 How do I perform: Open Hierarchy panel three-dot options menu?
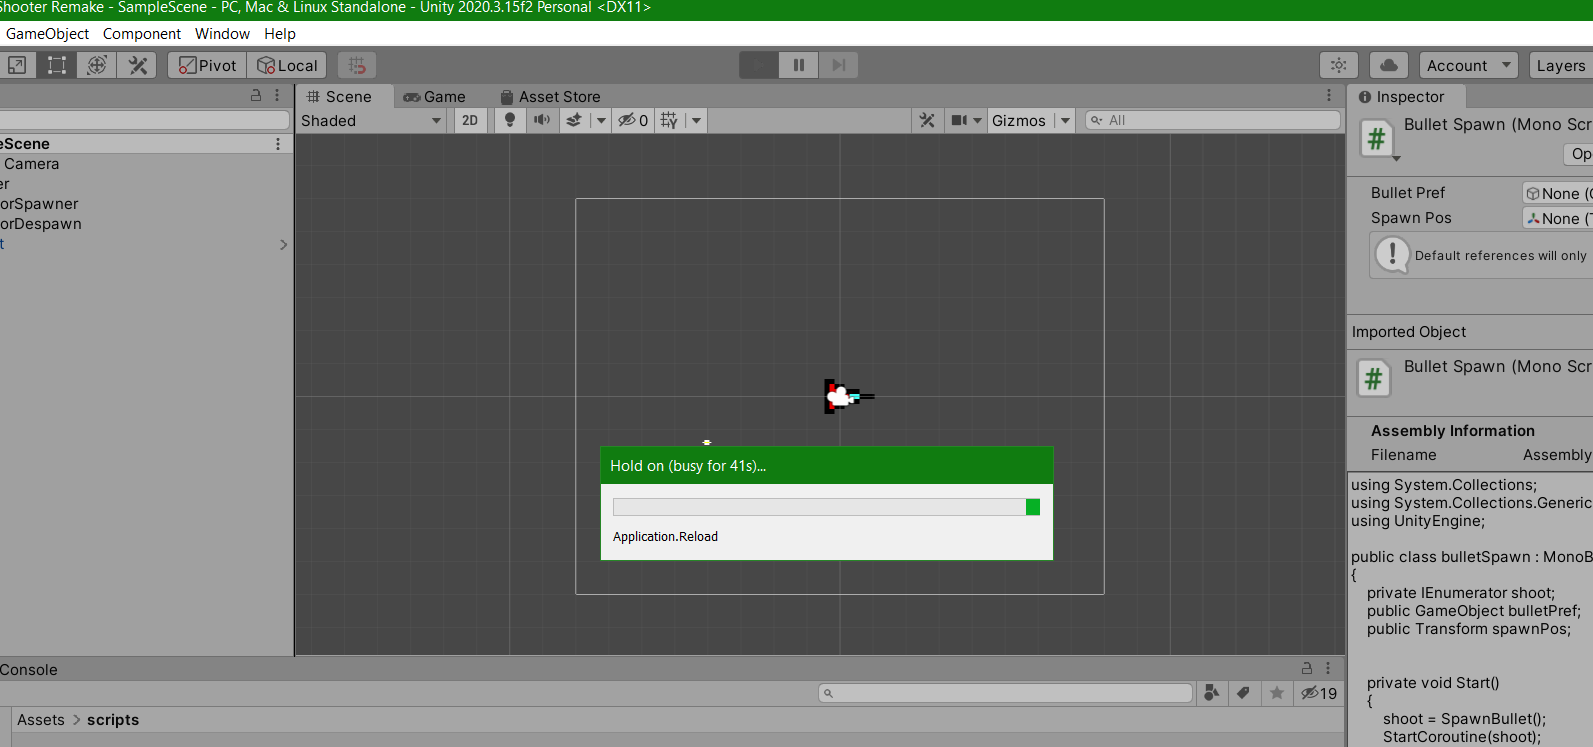coord(277,95)
